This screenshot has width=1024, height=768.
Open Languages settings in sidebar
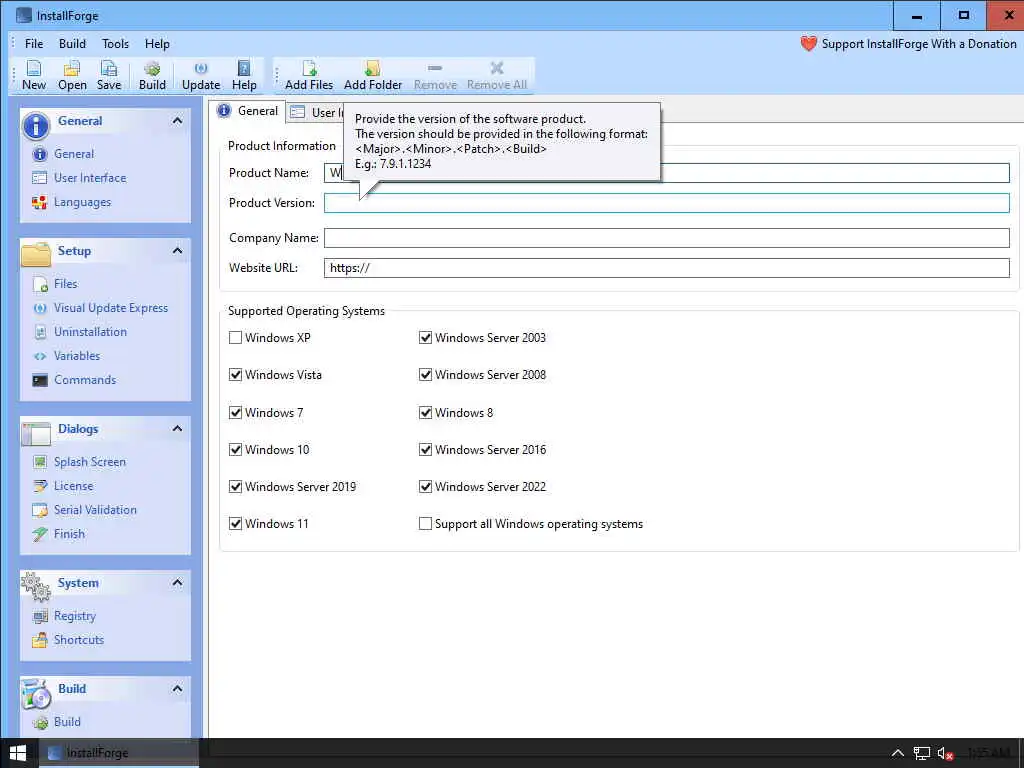click(x=82, y=202)
